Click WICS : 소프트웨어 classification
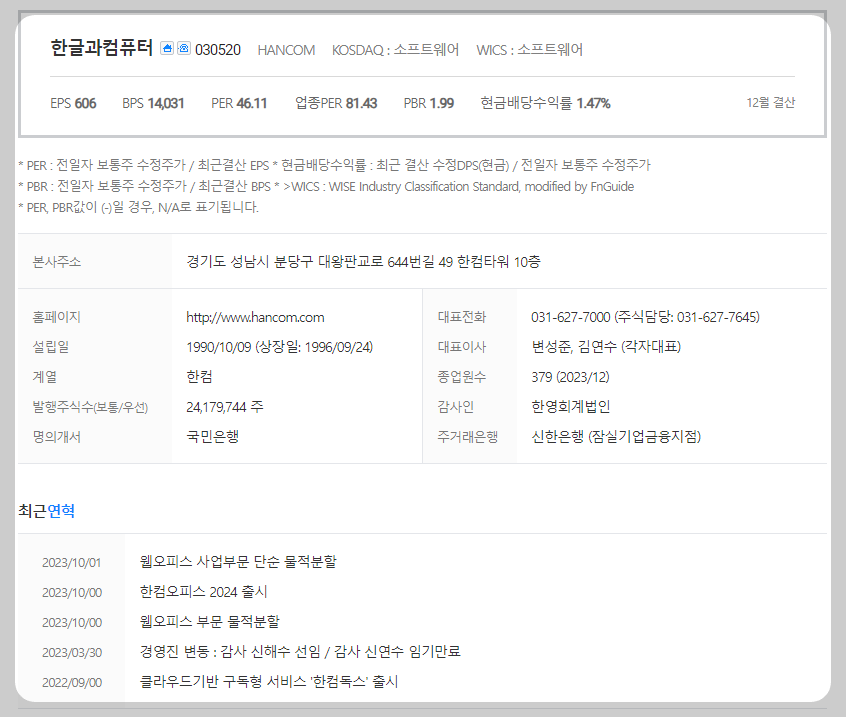The height and width of the screenshot is (717, 846). pos(529,50)
